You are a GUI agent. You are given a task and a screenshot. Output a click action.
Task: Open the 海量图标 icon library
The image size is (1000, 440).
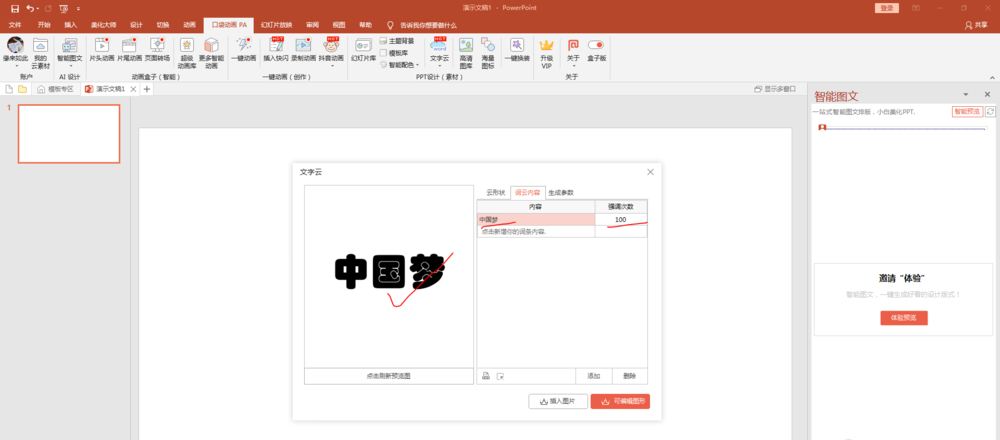[488, 52]
